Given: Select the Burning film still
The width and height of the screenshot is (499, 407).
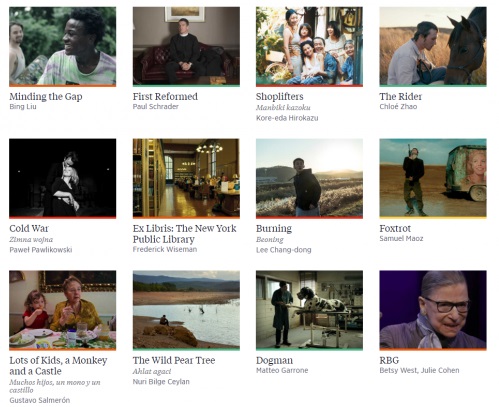Looking at the screenshot, I should pos(309,178).
